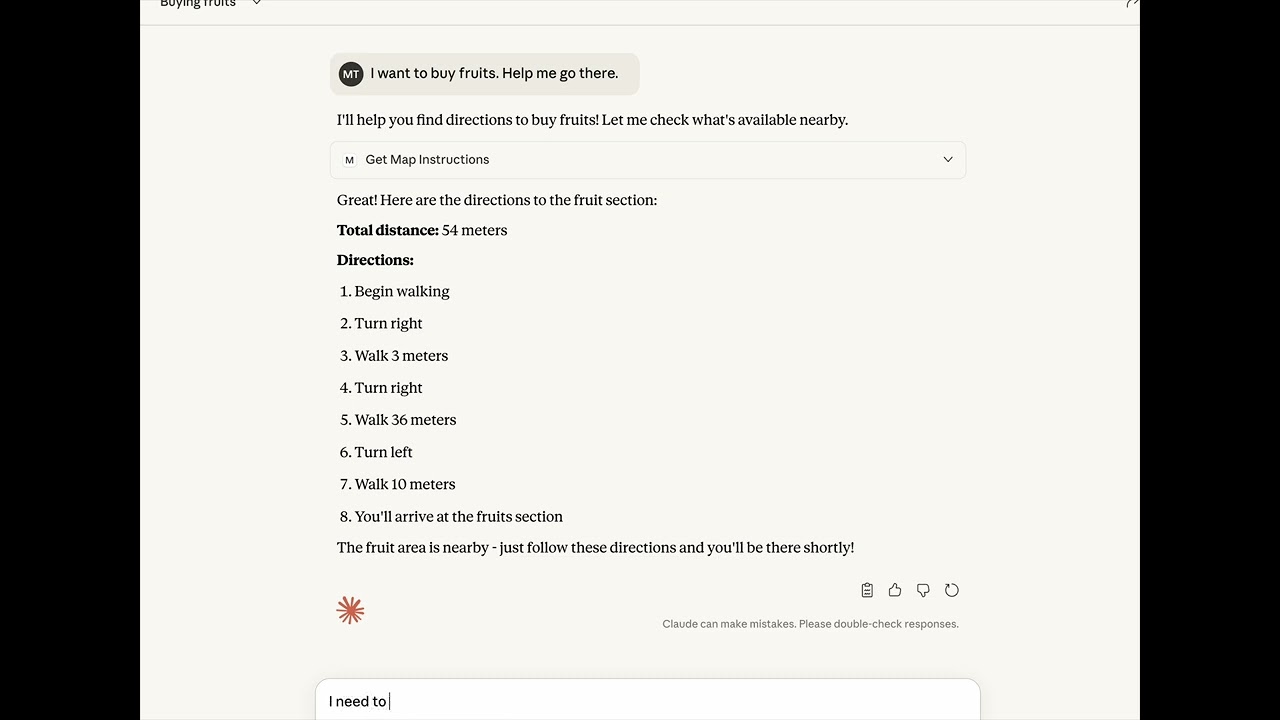Retry the response with the circular arrow
This screenshot has height=720, width=1280.
click(x=952, y=590)
